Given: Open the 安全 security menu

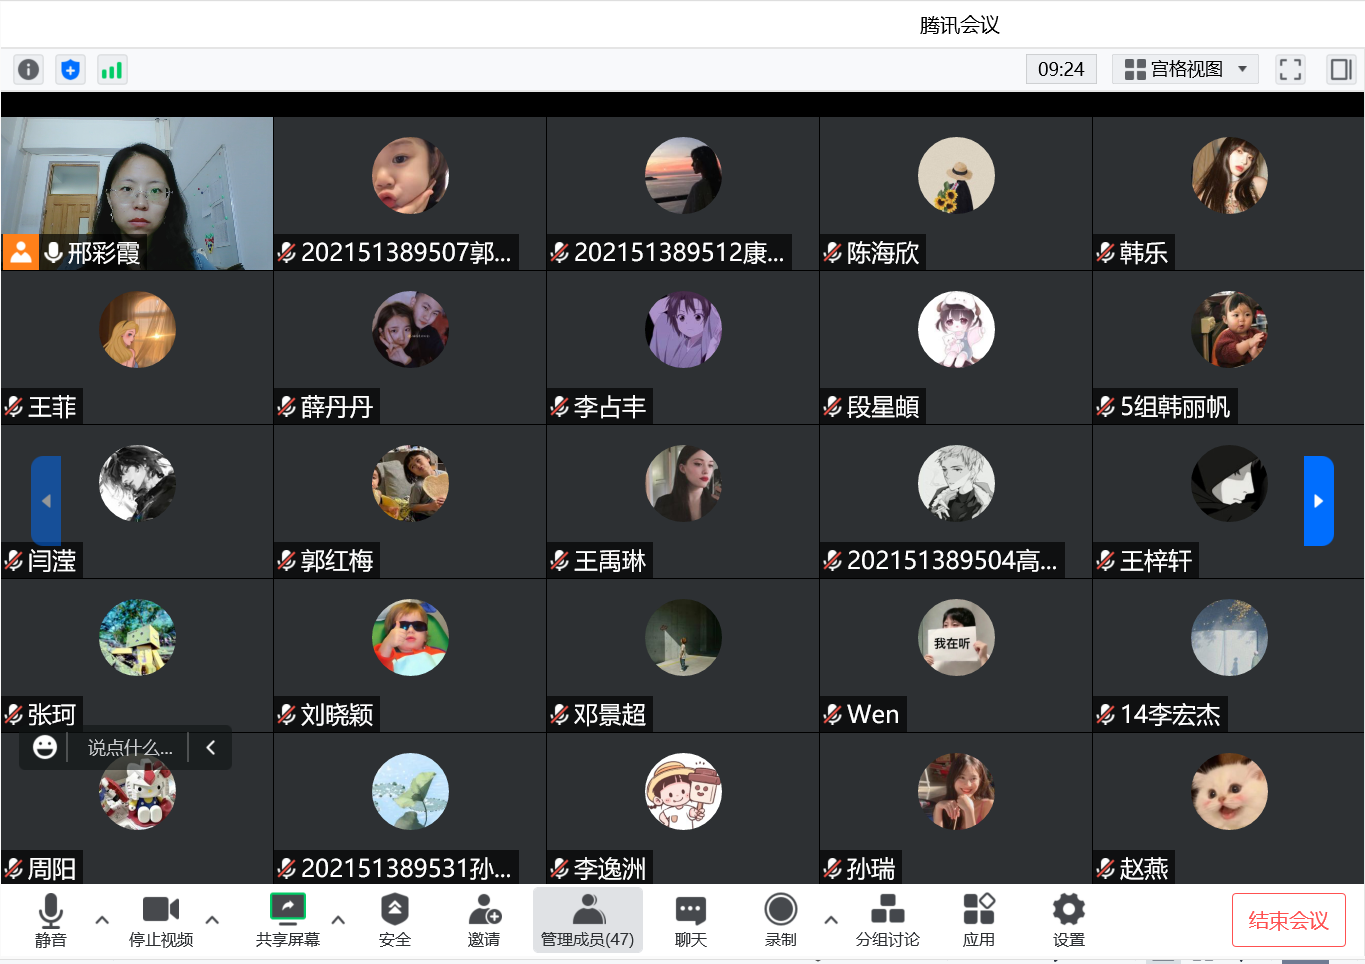Looking at the screenshot, I should tap(395, 920).
